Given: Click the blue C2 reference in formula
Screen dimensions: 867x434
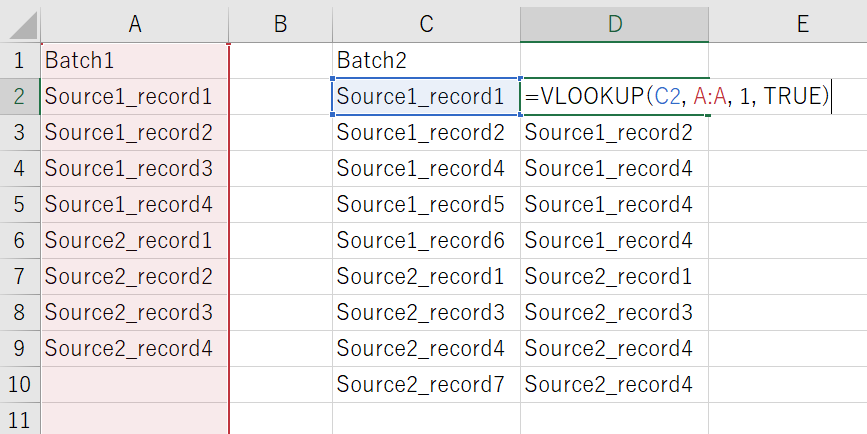Looking at the screenshot, I should (x=669, y=97).
